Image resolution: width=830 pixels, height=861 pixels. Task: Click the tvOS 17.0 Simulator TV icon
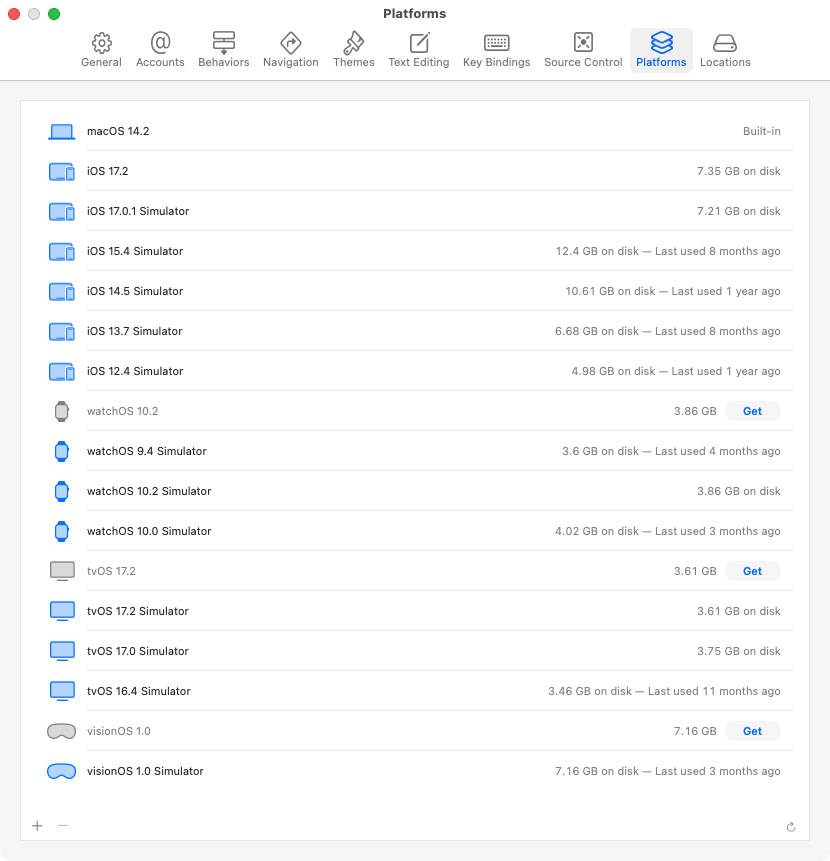pyautogui.click(x=62, y=651)
